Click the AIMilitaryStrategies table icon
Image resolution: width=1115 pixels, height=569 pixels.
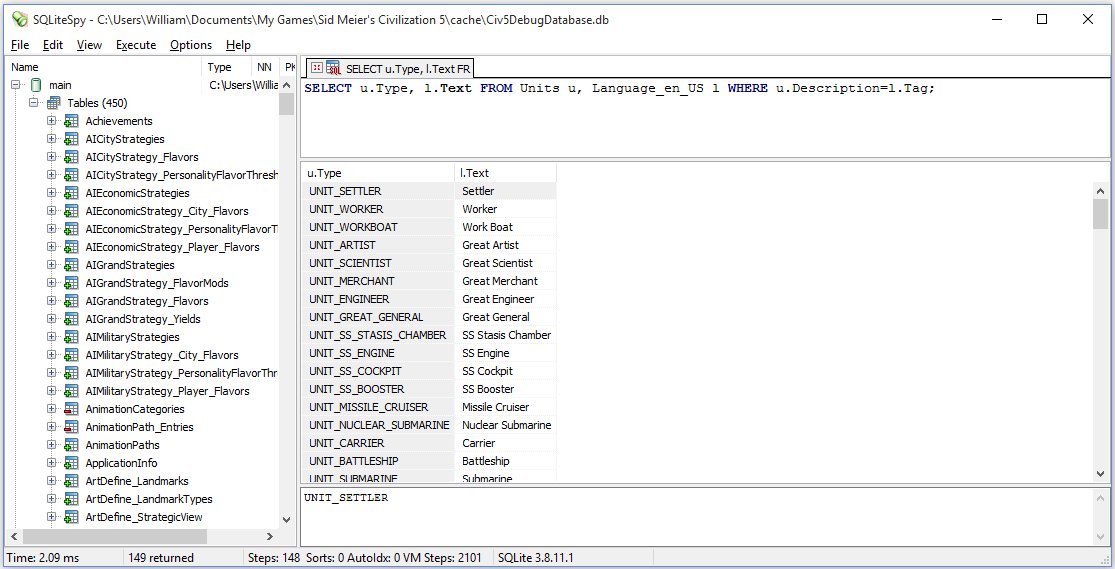click(71, 337)
